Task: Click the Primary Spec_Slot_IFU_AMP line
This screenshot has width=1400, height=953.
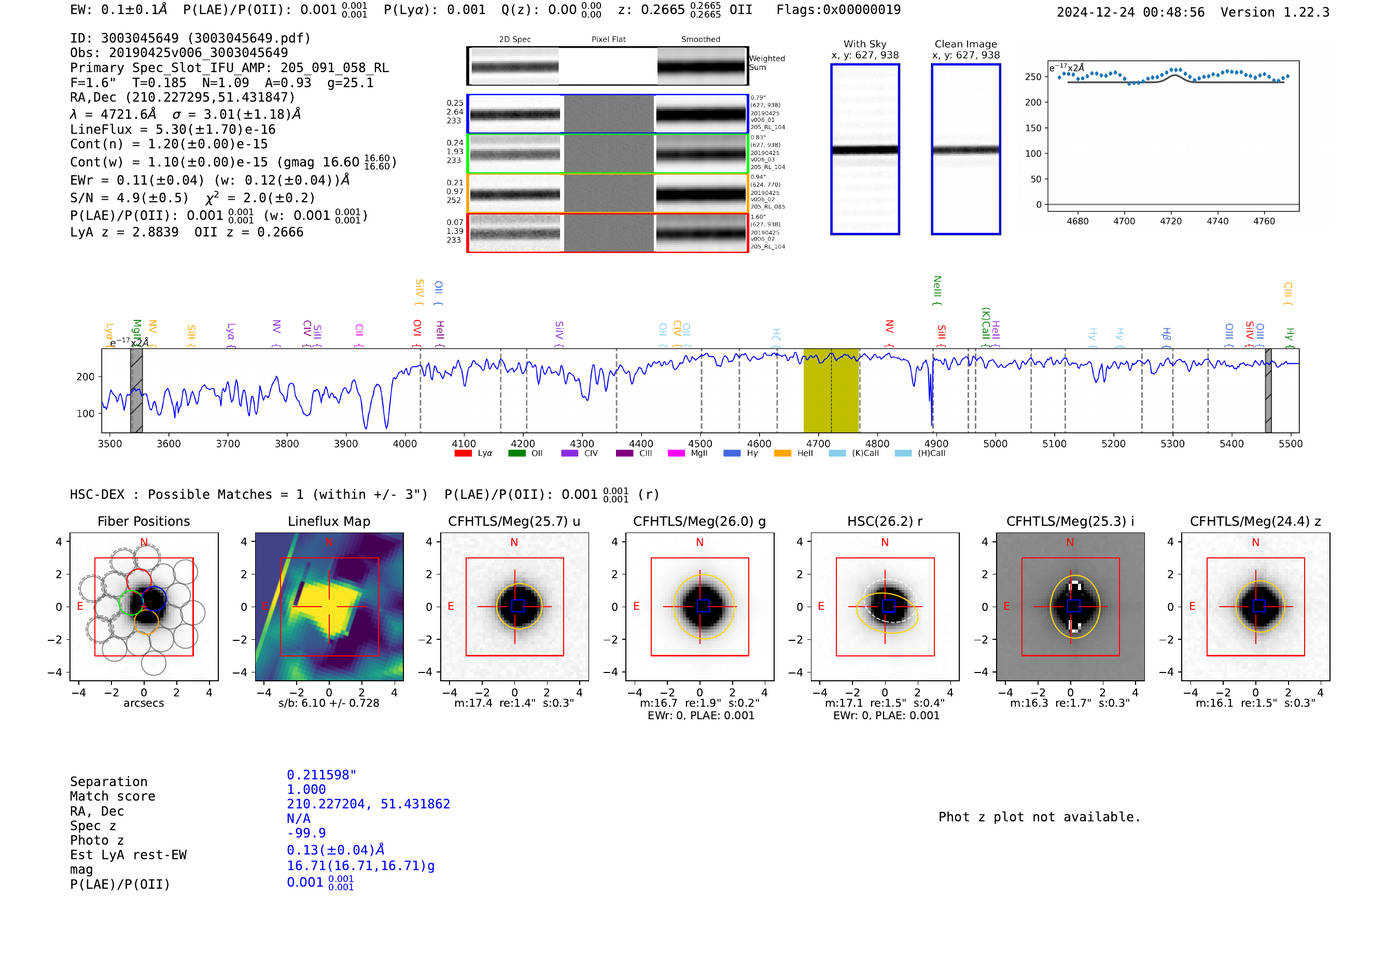Action: point(230,68)
